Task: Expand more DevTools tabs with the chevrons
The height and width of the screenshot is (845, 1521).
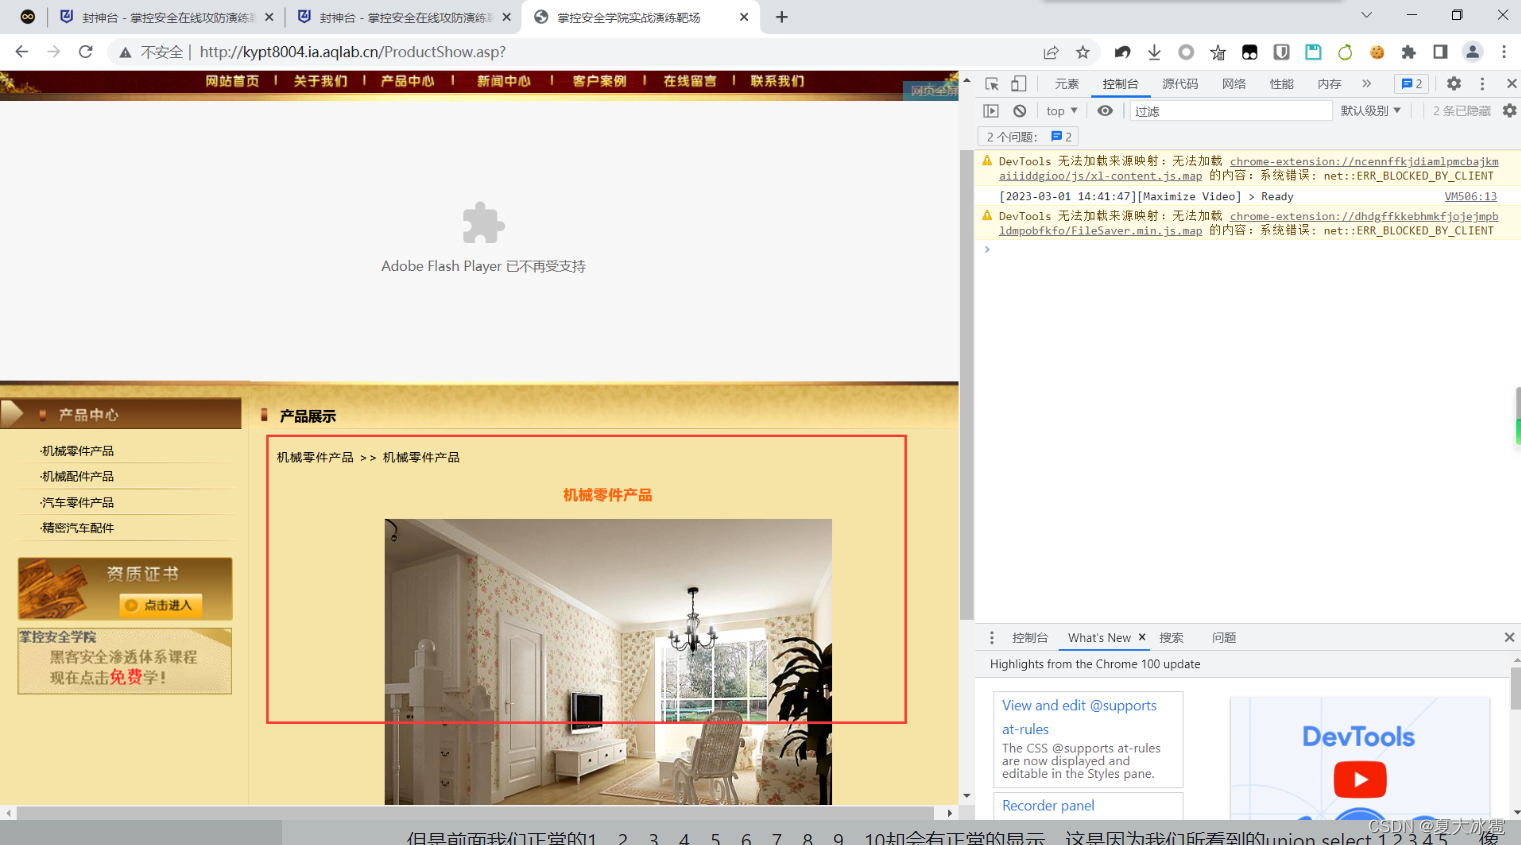Action: [1367, 84]
